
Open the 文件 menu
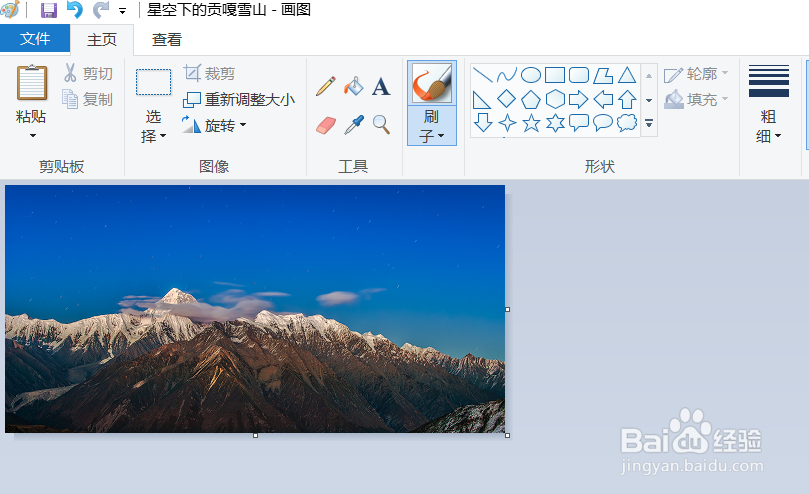coord(35,38)
